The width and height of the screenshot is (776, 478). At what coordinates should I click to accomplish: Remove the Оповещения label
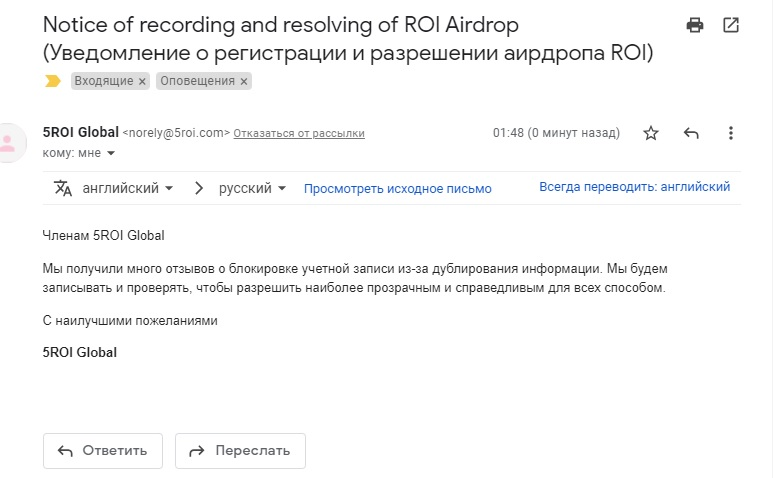click(x=243, y=82)
